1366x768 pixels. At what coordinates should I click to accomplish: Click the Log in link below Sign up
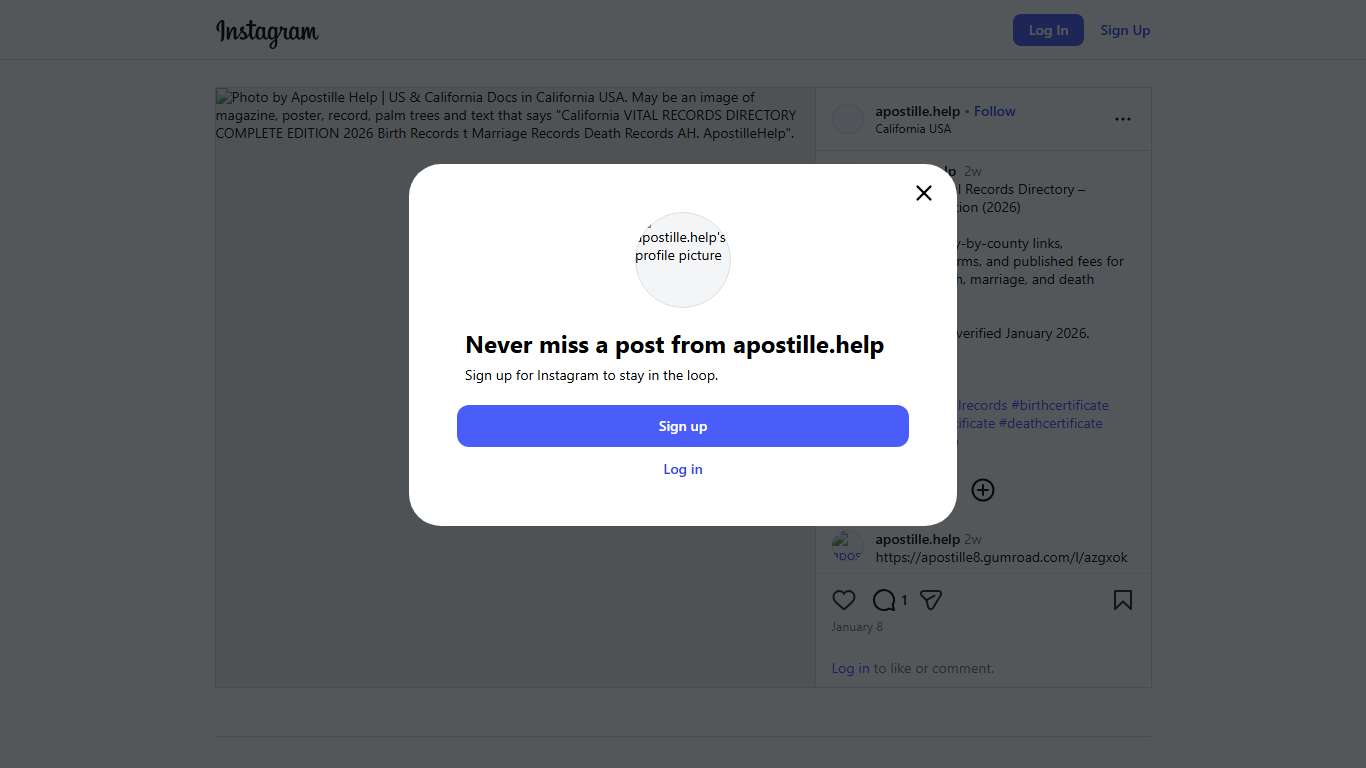point(683,469)
